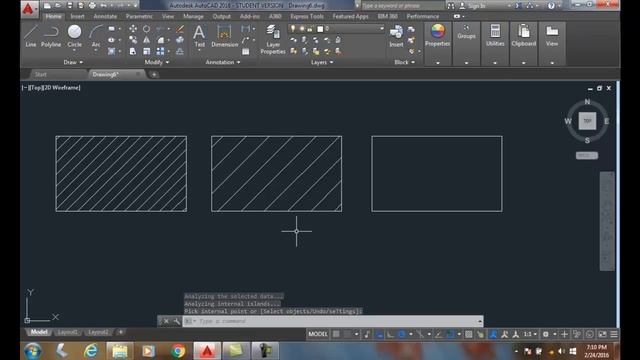Image resolution: width=640 pixels, height=360 pixels.
Task: Click the Scale tool icon
Action: 146,51
